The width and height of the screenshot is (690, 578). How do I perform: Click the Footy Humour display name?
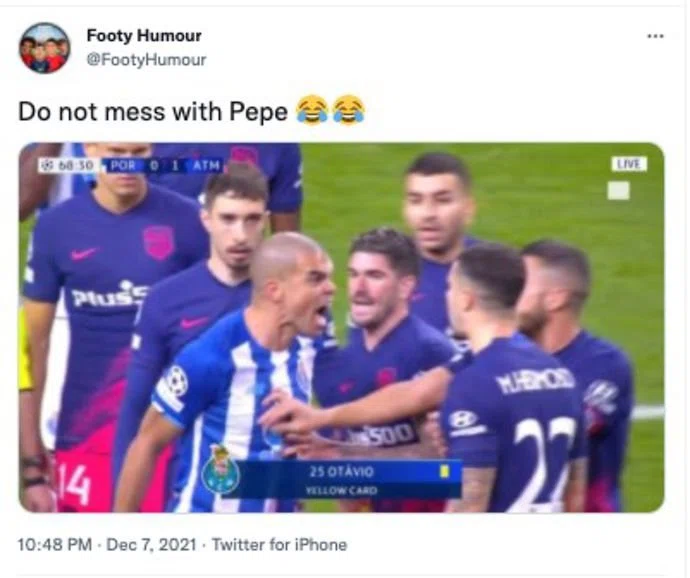[x=144, y=36]
